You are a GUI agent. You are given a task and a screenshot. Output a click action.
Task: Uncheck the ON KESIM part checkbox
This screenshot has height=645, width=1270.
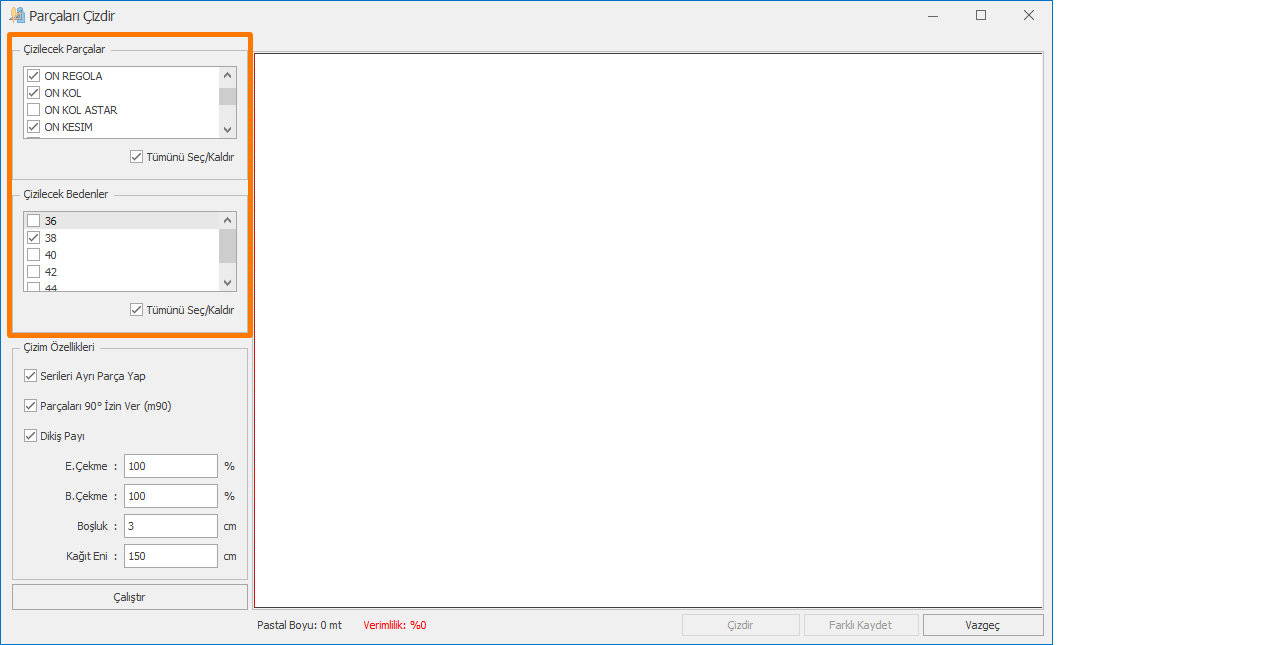click(33, 127)
